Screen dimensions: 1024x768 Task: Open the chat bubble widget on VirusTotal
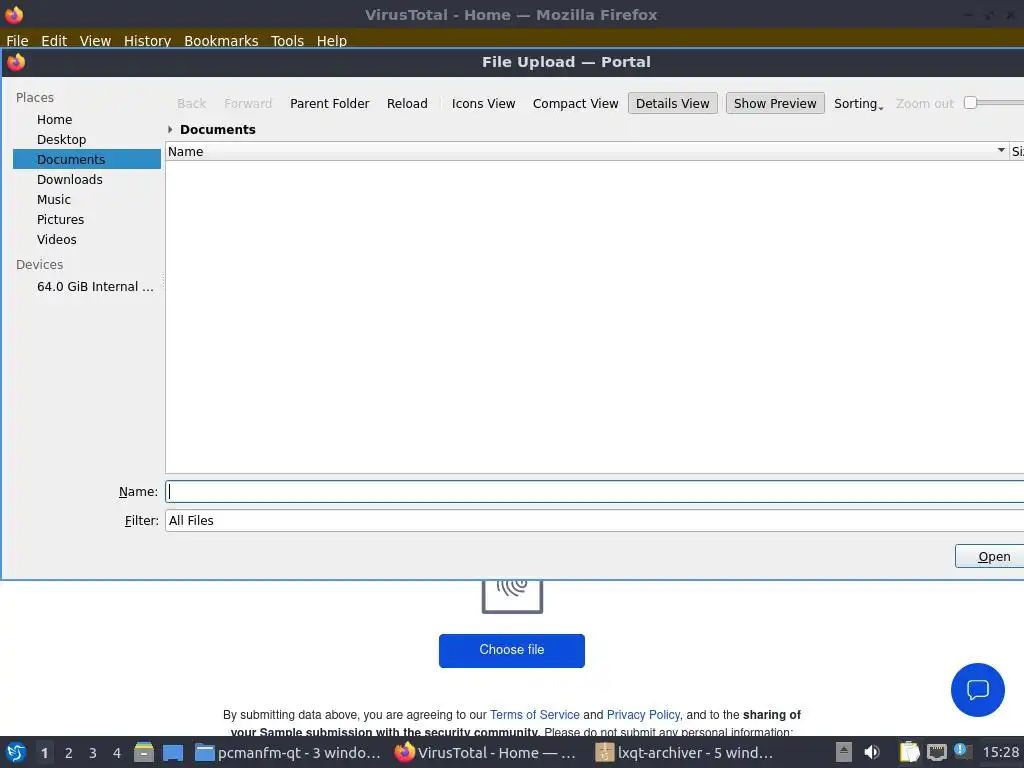pyautogui.click(x=977, y=690)
